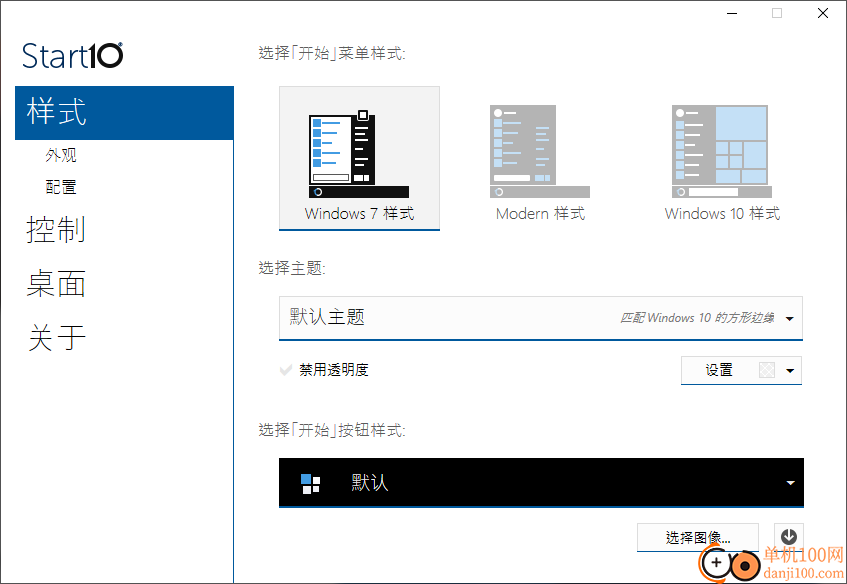This screenshot has height=584, width=847.
Task: Minimize the Start10 window
Action: 732,13
